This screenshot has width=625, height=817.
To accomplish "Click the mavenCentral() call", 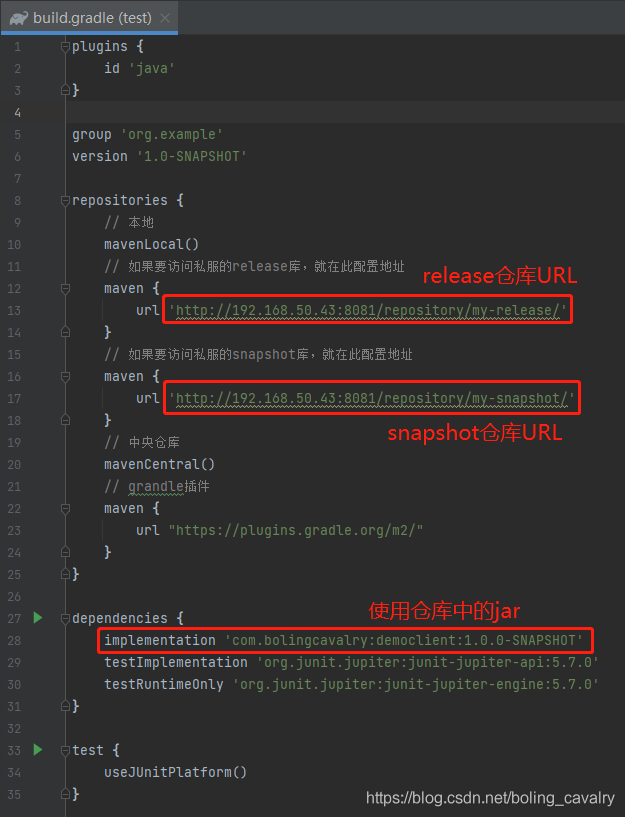I will [x=159, y=464].
